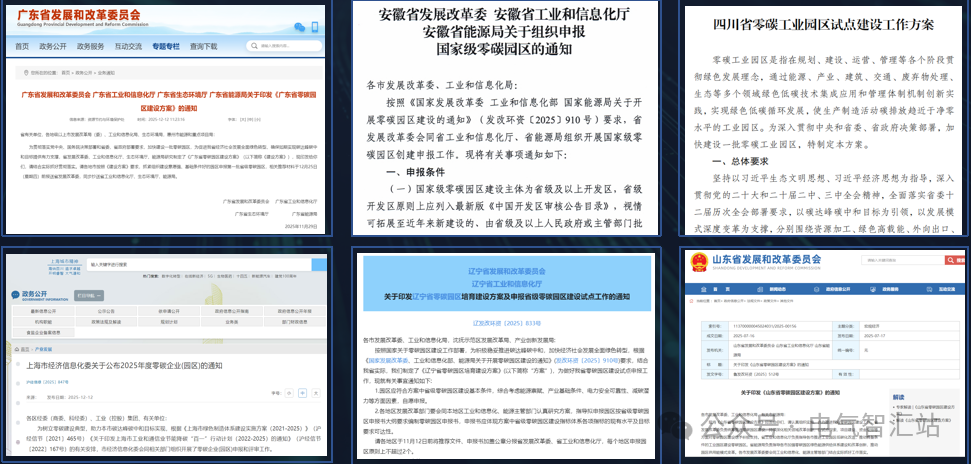Click the national emblem icon on the Shandong page

[x=699, y=262]
